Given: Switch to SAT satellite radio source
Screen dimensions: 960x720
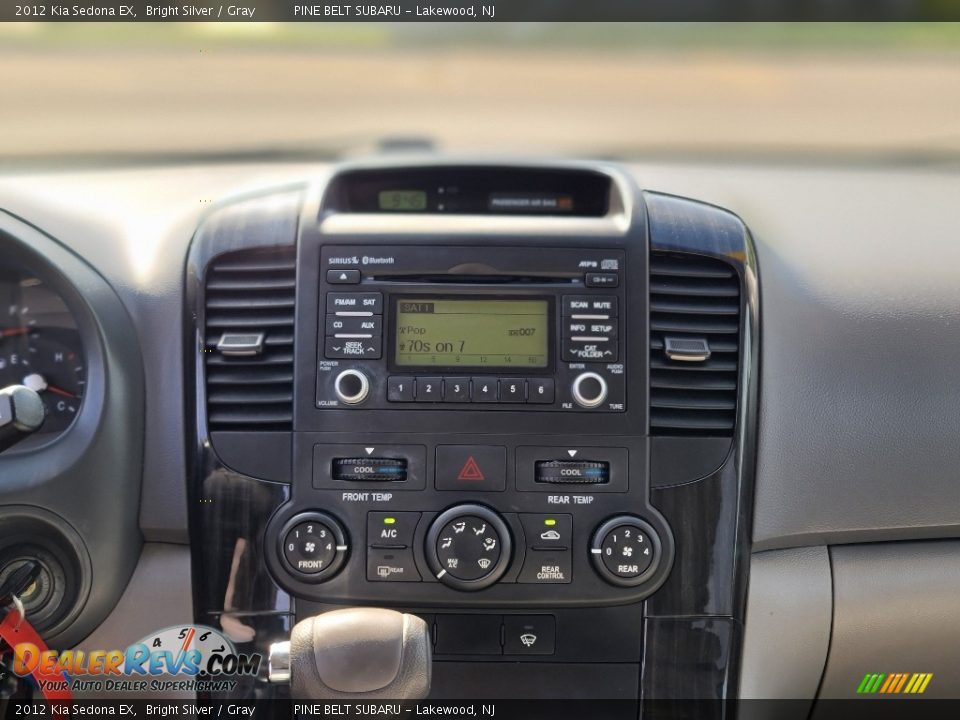Looking at the screenshot, I should 369,302.
